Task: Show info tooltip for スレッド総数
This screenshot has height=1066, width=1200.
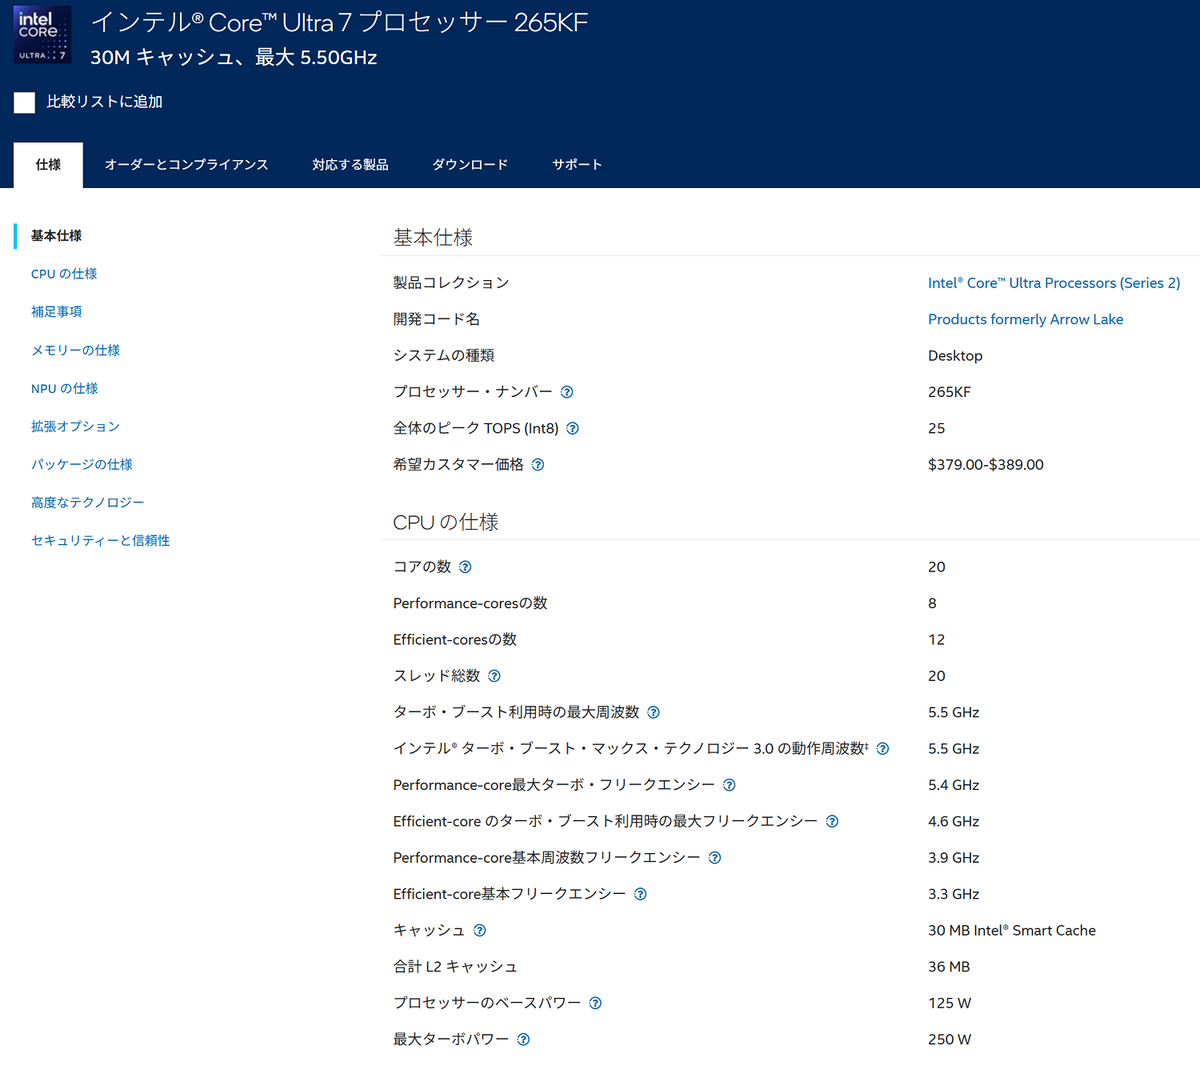Action: click(494, 676)
